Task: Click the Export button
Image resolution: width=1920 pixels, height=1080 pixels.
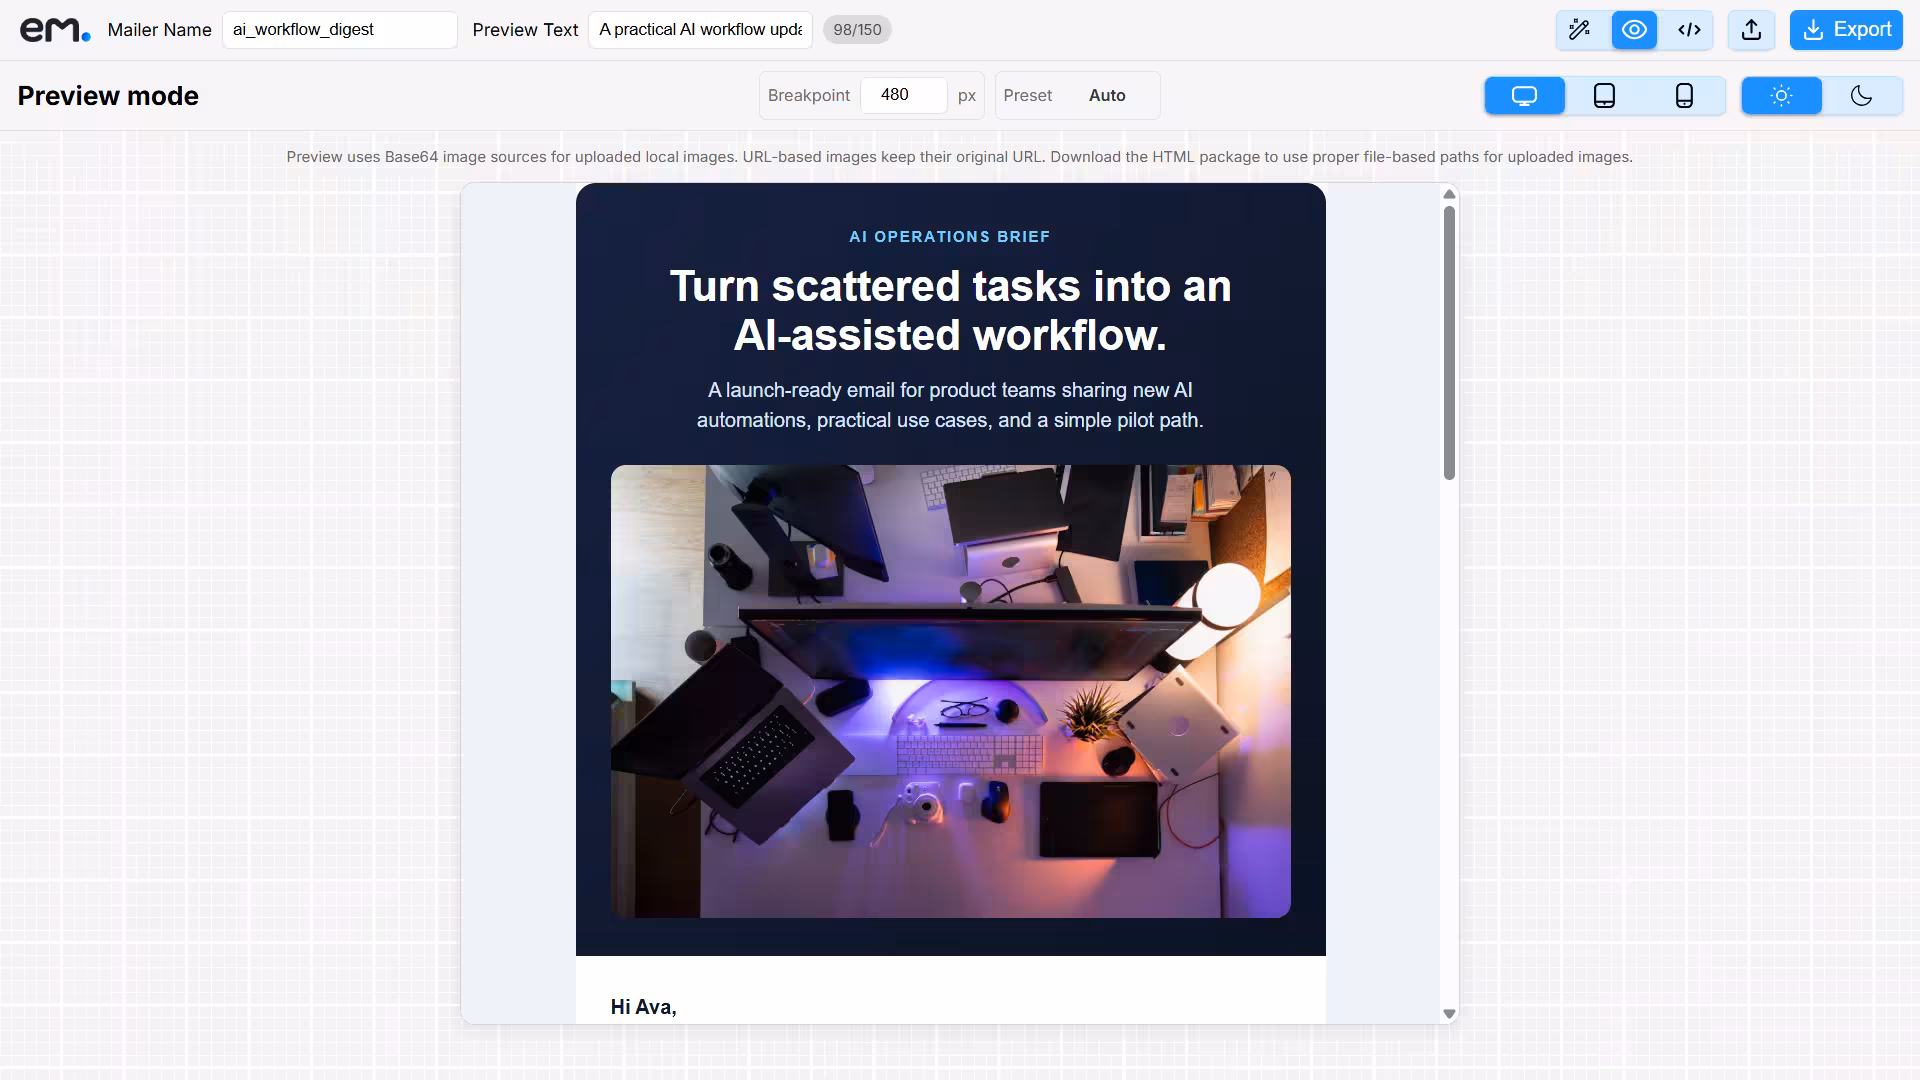Action: pos(1846,30)
